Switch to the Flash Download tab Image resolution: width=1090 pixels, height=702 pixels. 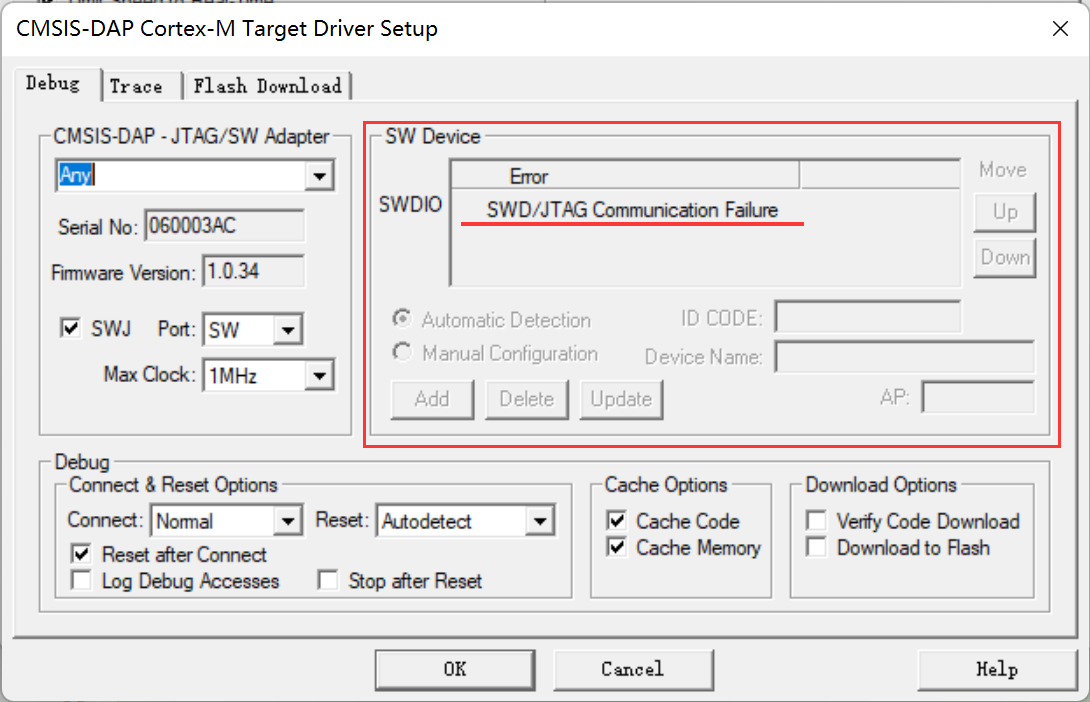[x=268, y=86]
